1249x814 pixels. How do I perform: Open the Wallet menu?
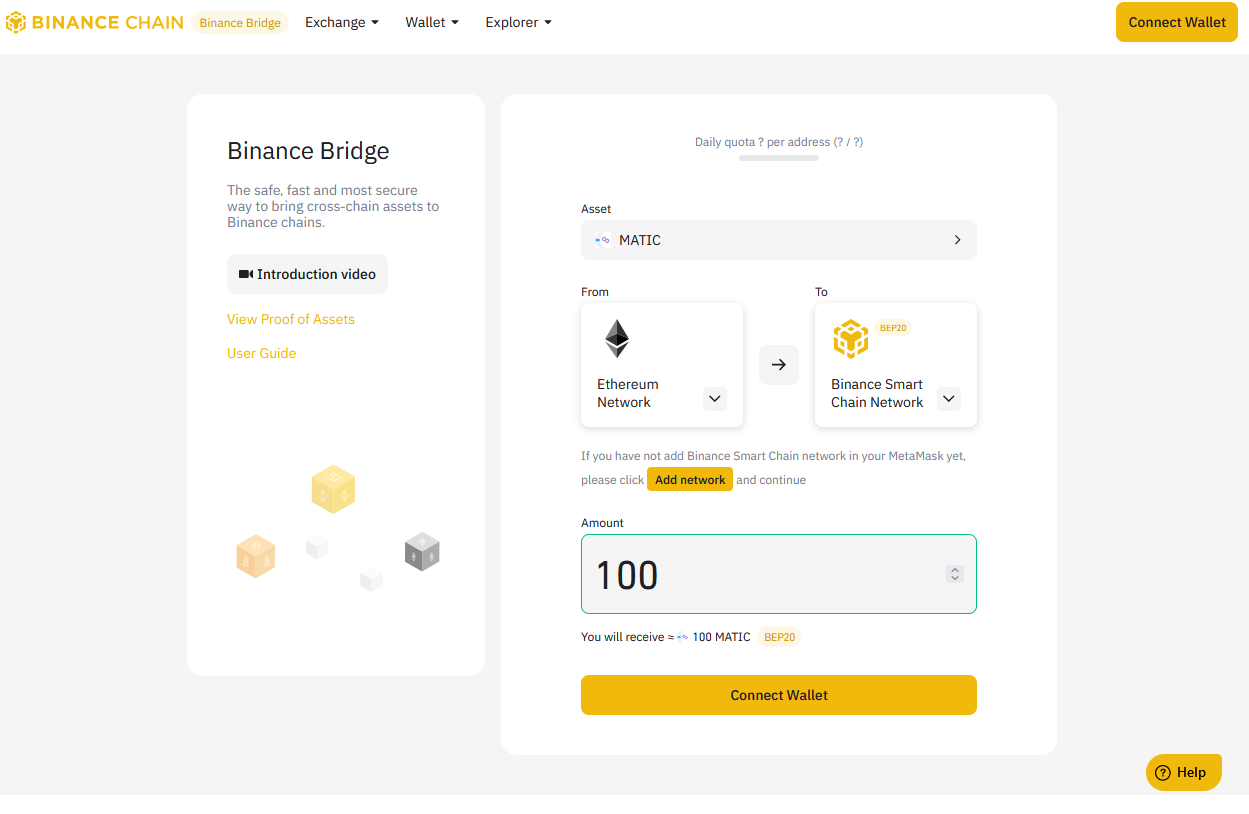(431, 22)
